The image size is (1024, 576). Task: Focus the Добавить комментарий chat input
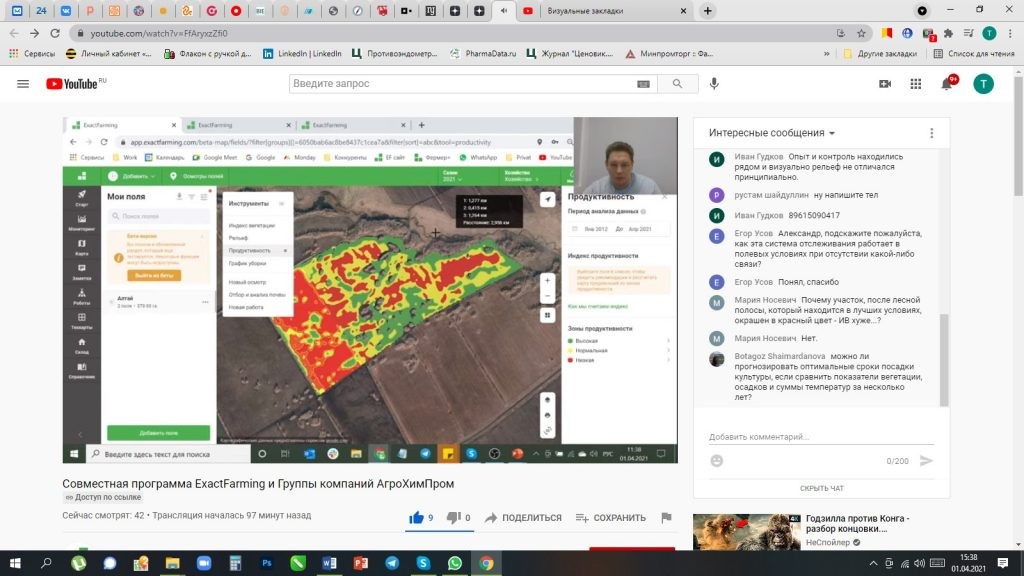tap(821, 436)
